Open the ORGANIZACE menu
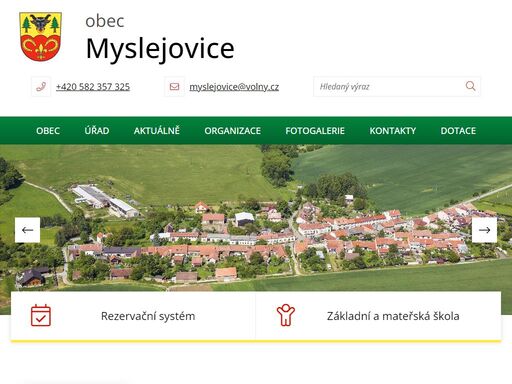The width and height of the screenshot is (512, 384). (233, 131)
